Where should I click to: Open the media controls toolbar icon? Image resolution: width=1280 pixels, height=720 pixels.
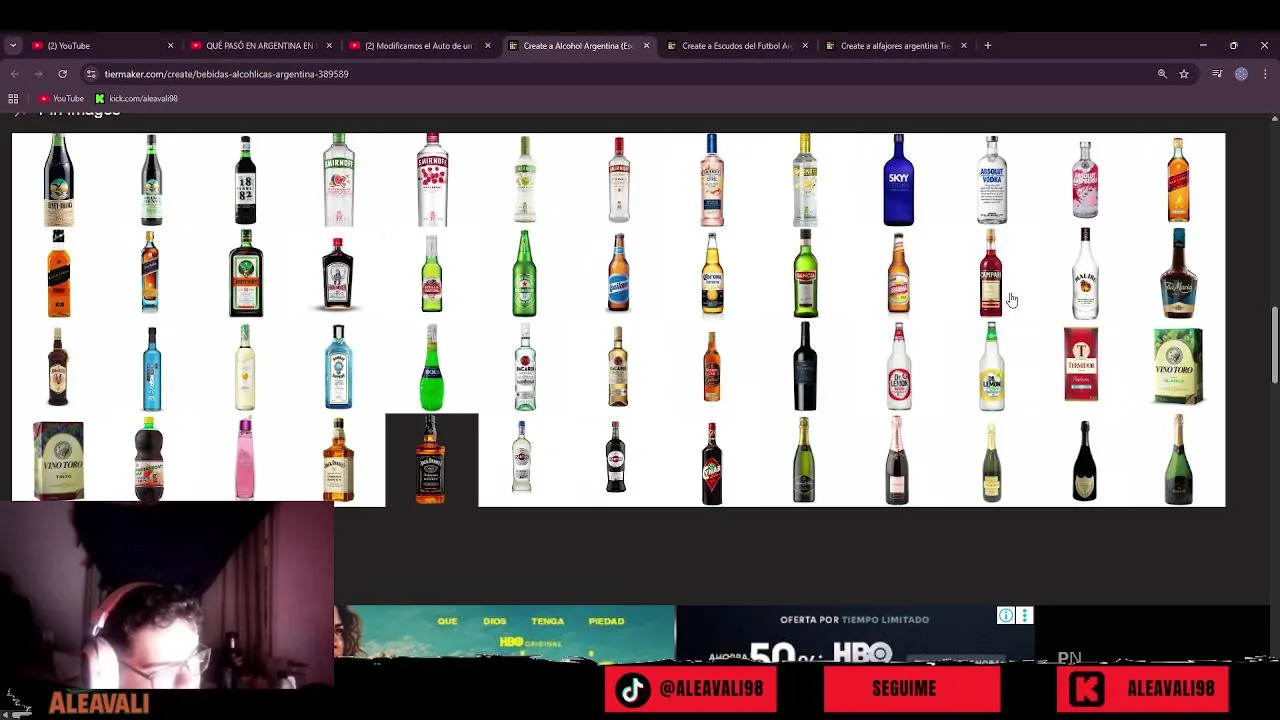[x=1217, y=74]
